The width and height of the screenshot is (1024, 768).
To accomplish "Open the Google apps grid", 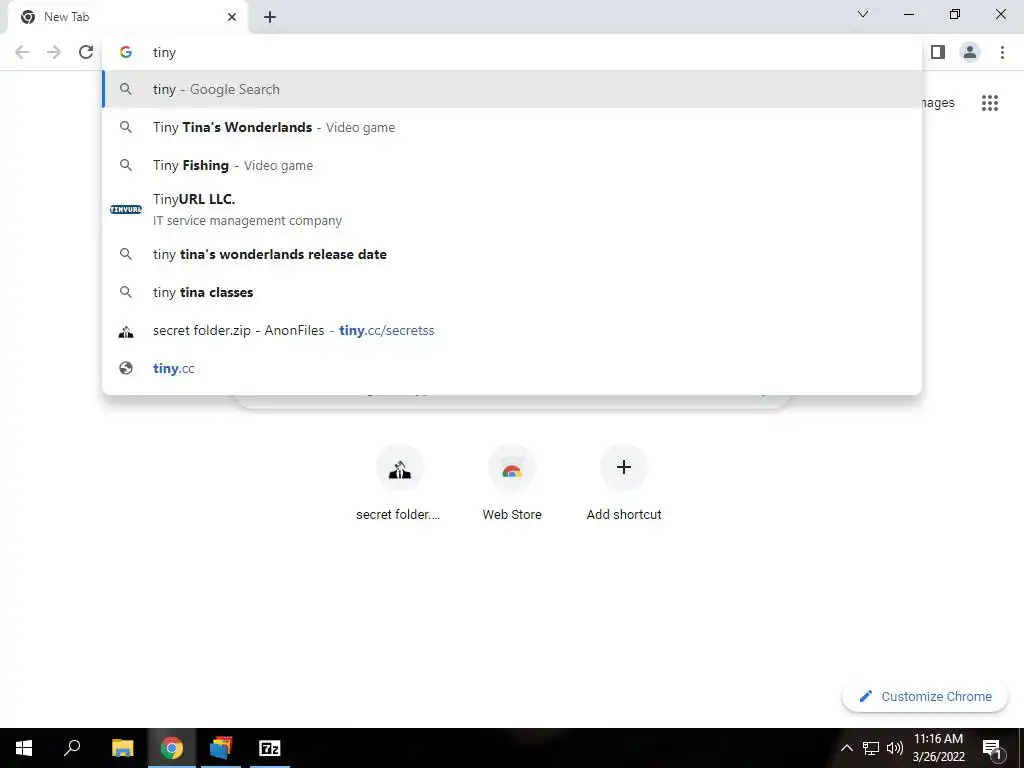I will pyautogui.click(x=990, y=103).
